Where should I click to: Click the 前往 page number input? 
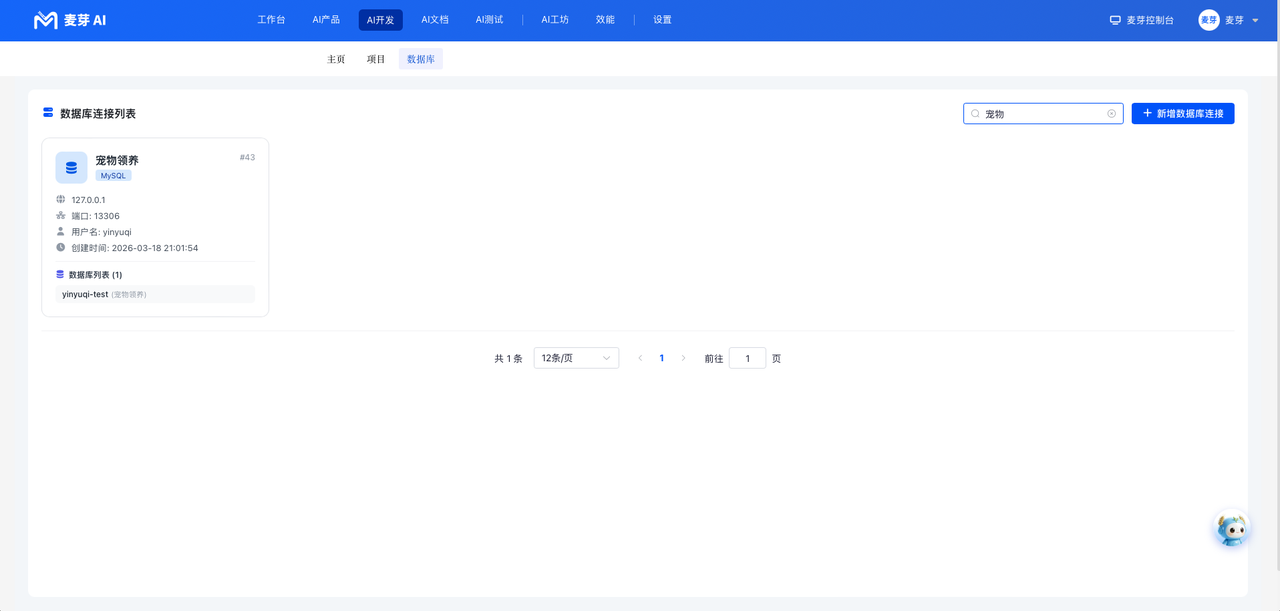(747, 358)
